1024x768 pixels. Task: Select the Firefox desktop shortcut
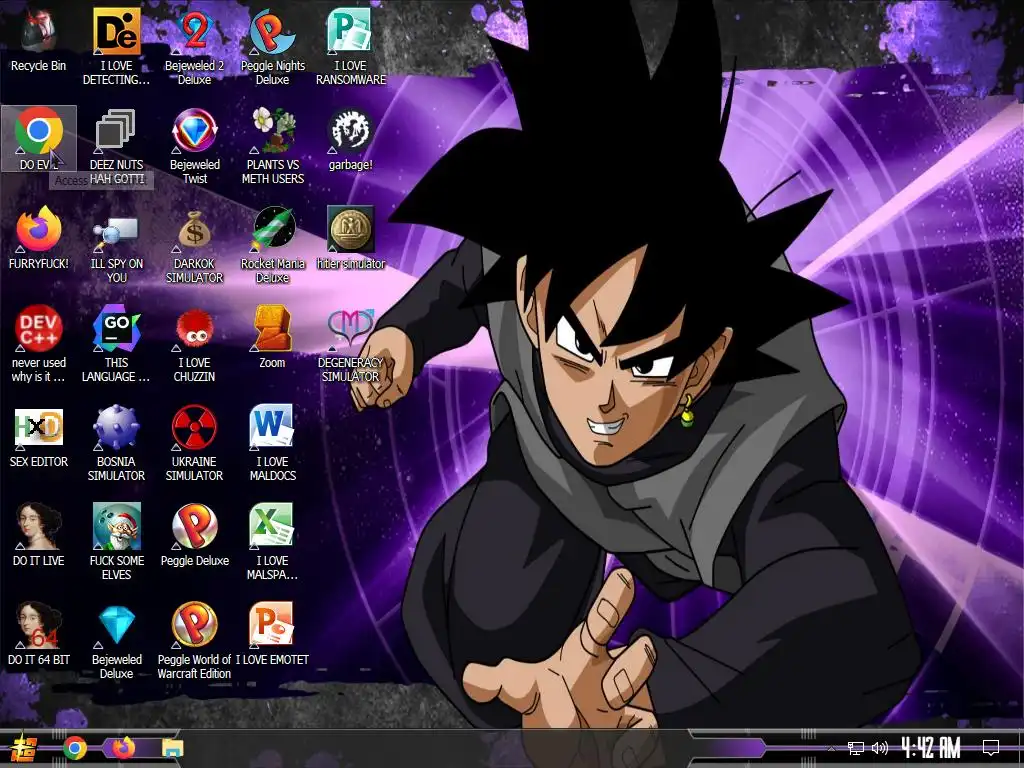[x=39, y=238]
